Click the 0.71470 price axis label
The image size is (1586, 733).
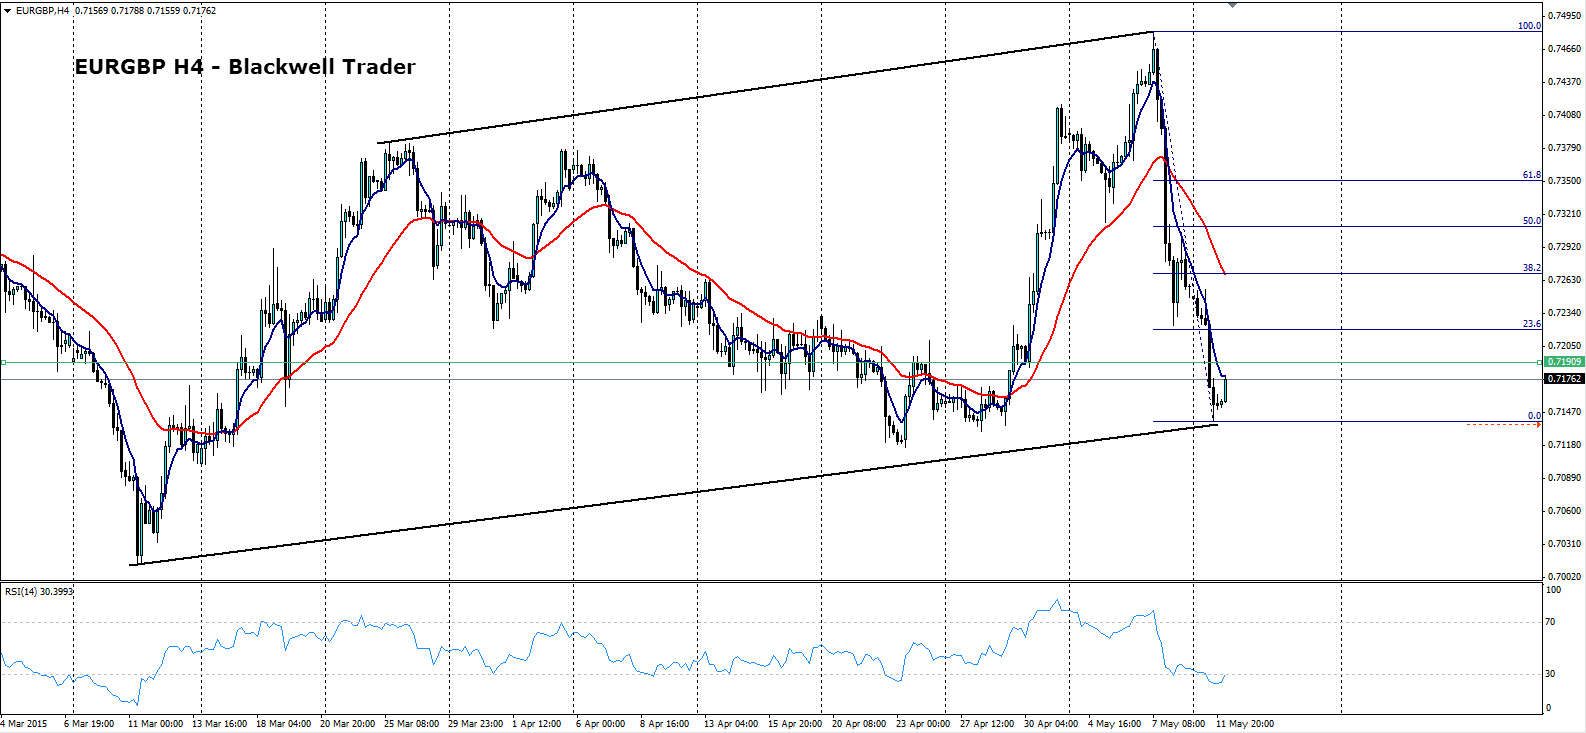(x=1565, y=412)
